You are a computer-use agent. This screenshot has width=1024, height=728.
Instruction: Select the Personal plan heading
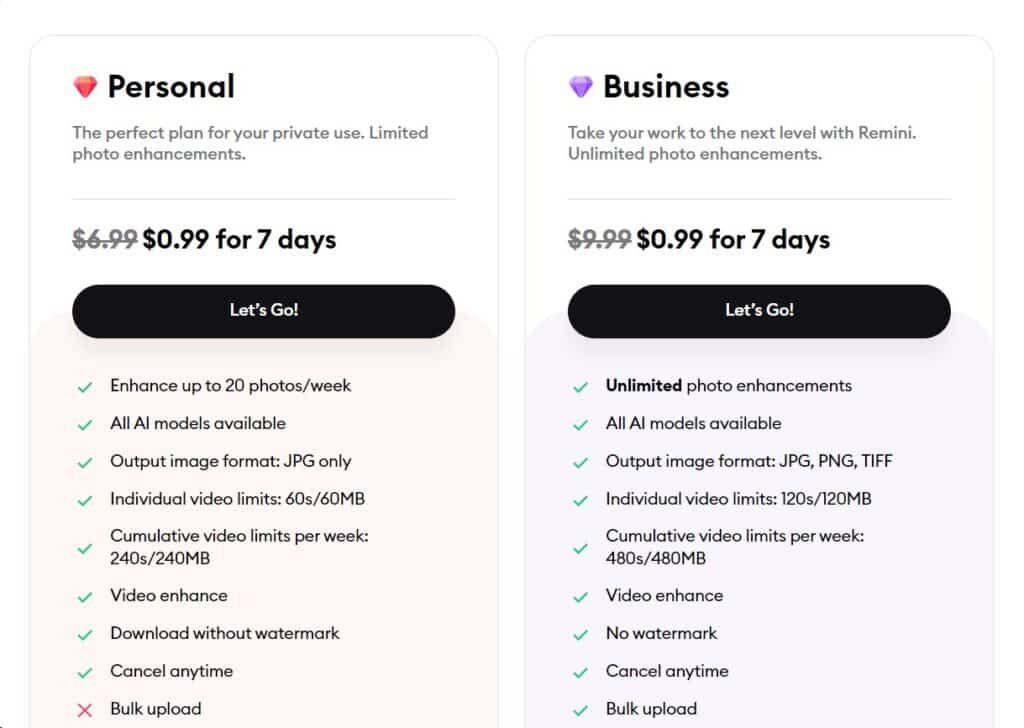pyautogui.click(x=171, y=87)
